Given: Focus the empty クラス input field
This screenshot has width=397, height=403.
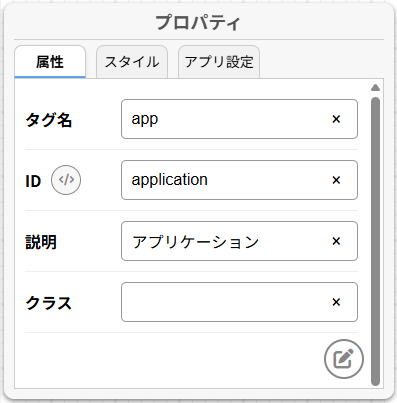Looking at the screenshot, I should coord(239,302).
